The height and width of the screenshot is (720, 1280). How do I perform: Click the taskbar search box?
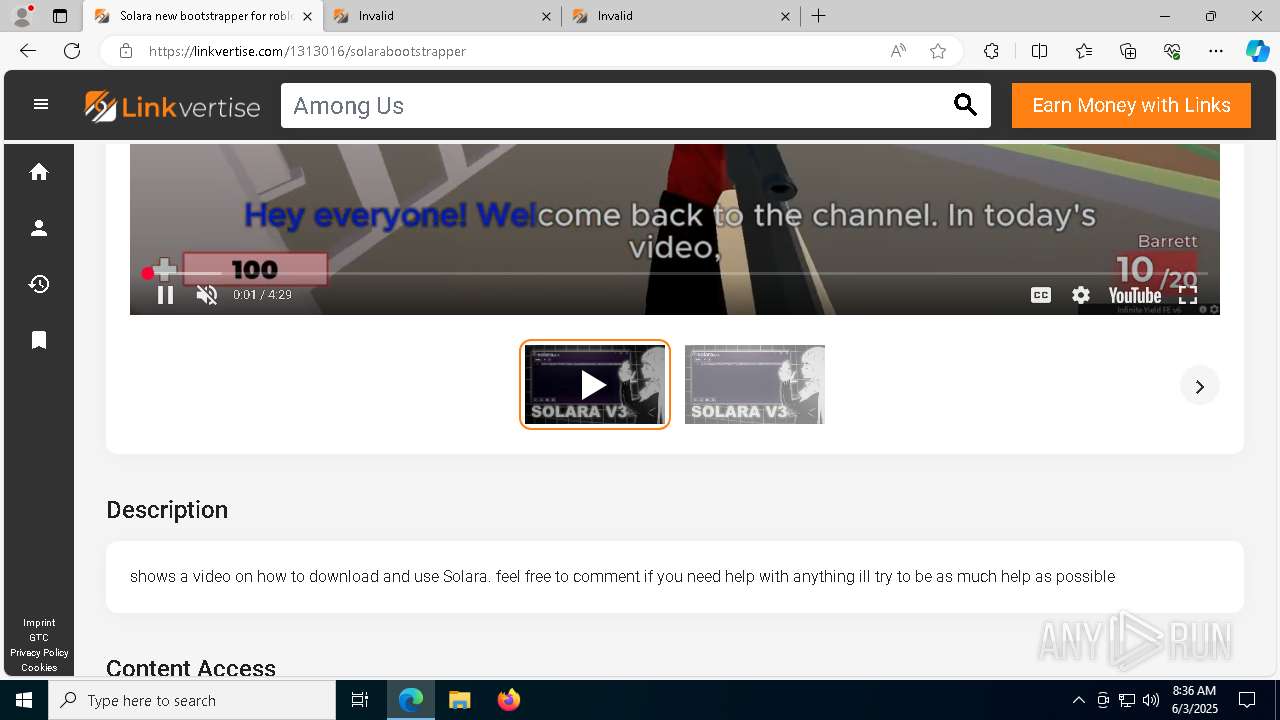(x=192, y=700)
